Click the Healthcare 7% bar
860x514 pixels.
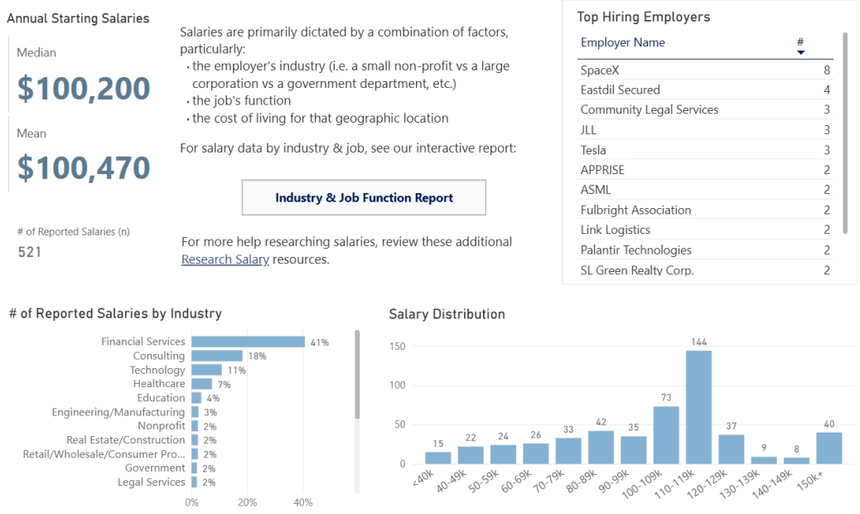(x=202, y=384)
